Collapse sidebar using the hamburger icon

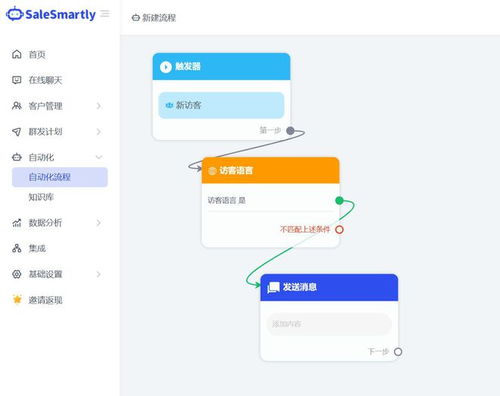pyautogui.click(x=105, y=14)
